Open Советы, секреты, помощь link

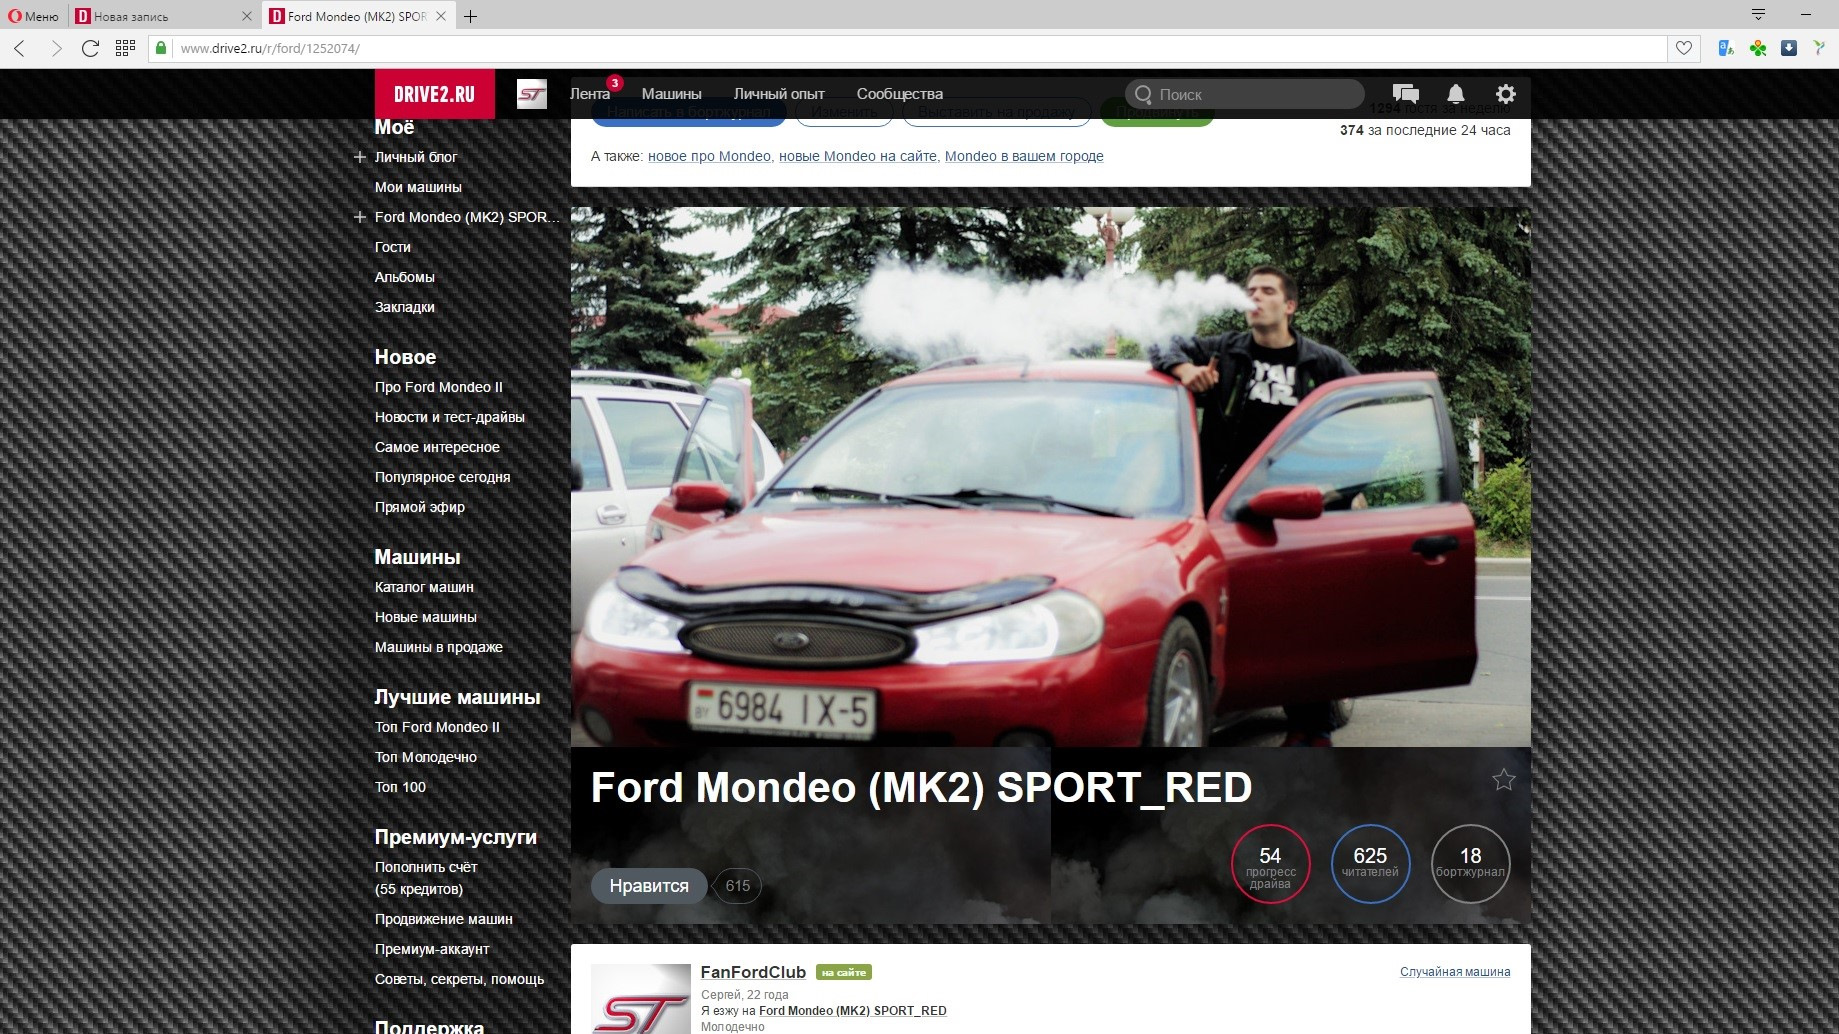tap(460, 979)
